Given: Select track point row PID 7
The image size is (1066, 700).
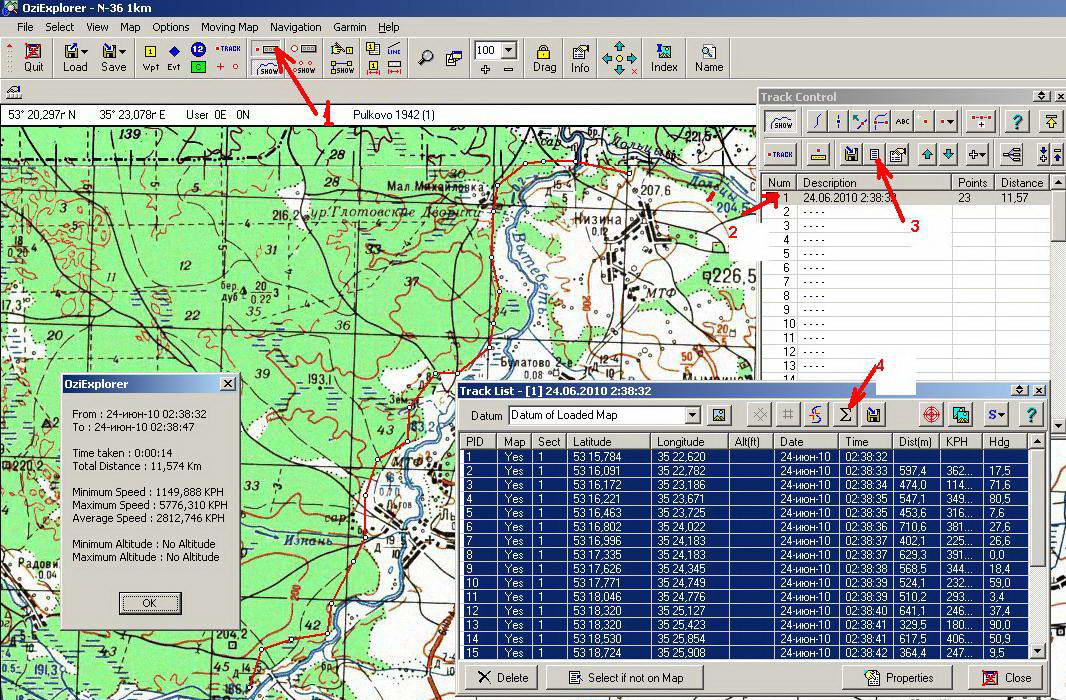Looking at the screenshot, I should (745, 541).
